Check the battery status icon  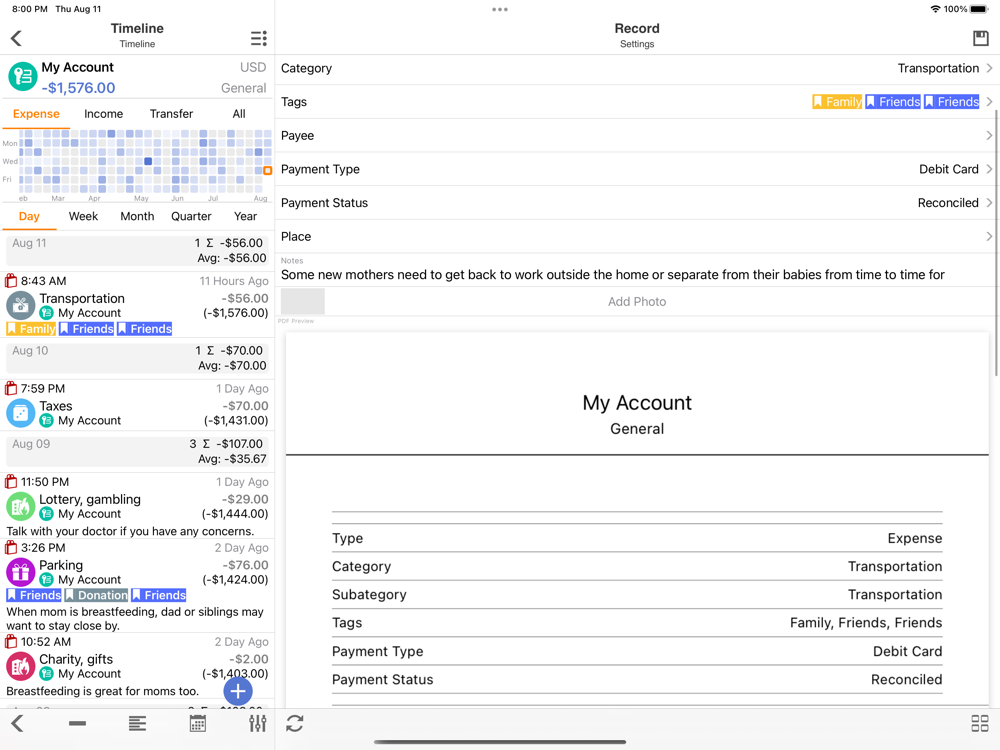(980, 9)
